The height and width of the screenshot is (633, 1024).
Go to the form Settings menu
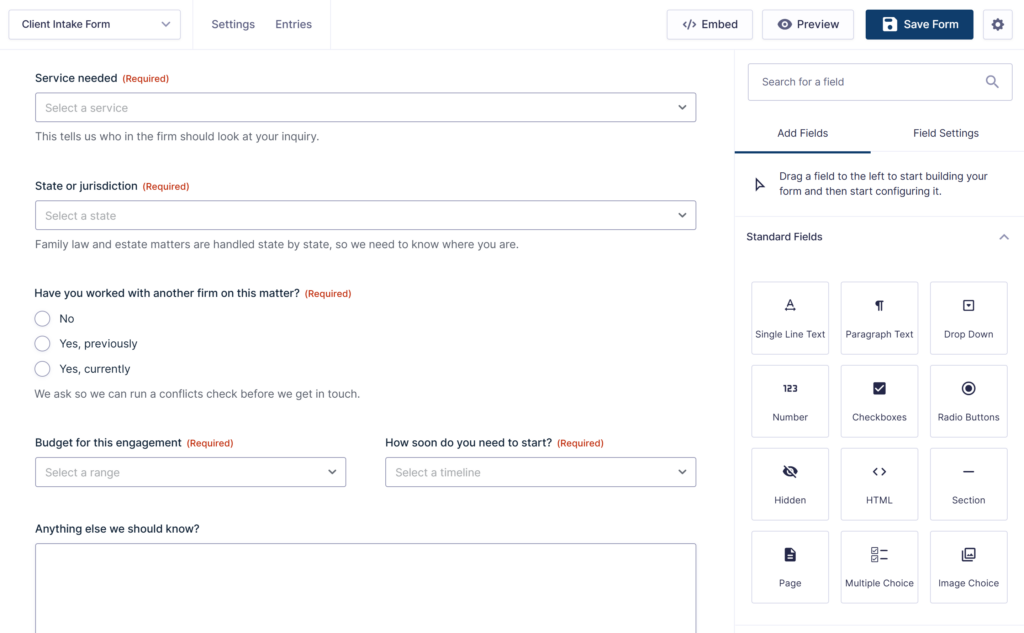pos(232,24)
